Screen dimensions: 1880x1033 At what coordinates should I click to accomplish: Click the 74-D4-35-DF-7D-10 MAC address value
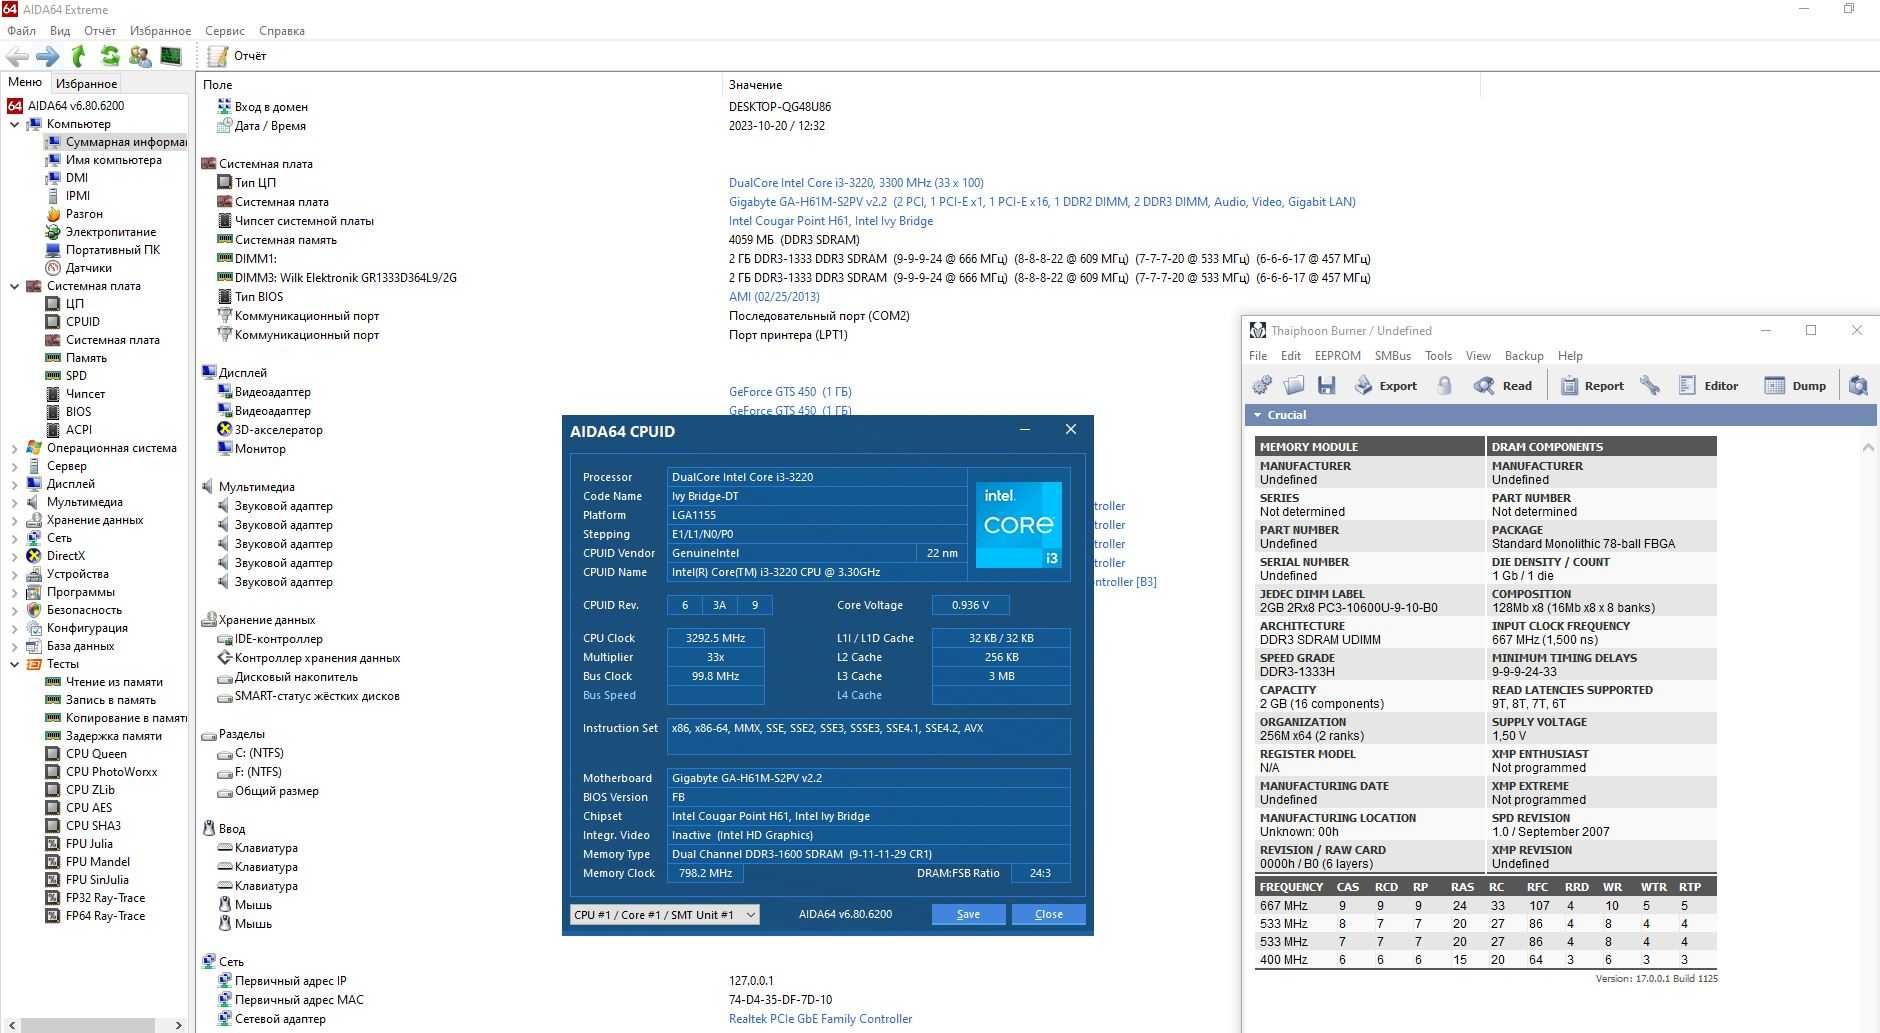click(x=780, y=1000)
